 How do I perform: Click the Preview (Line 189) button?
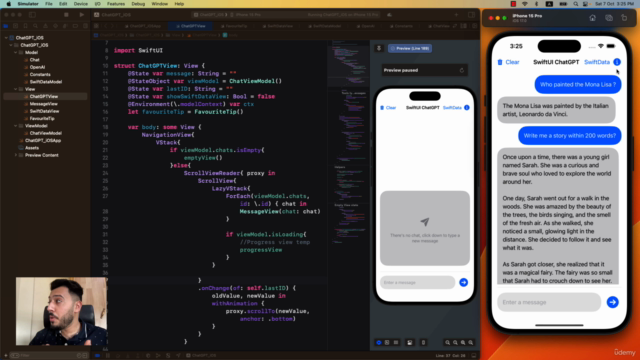point(410,48)
